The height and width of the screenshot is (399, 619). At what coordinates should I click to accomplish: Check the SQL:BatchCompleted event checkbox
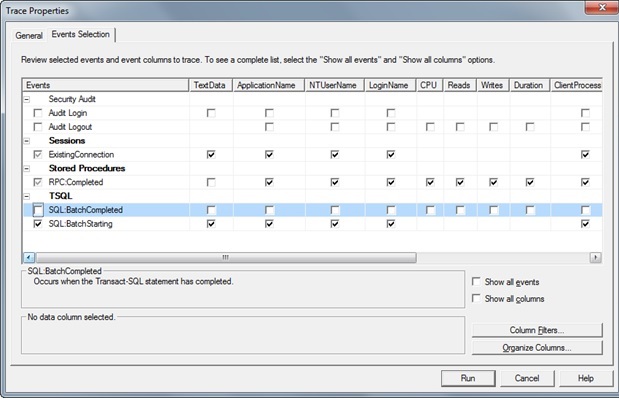[38, 210]
